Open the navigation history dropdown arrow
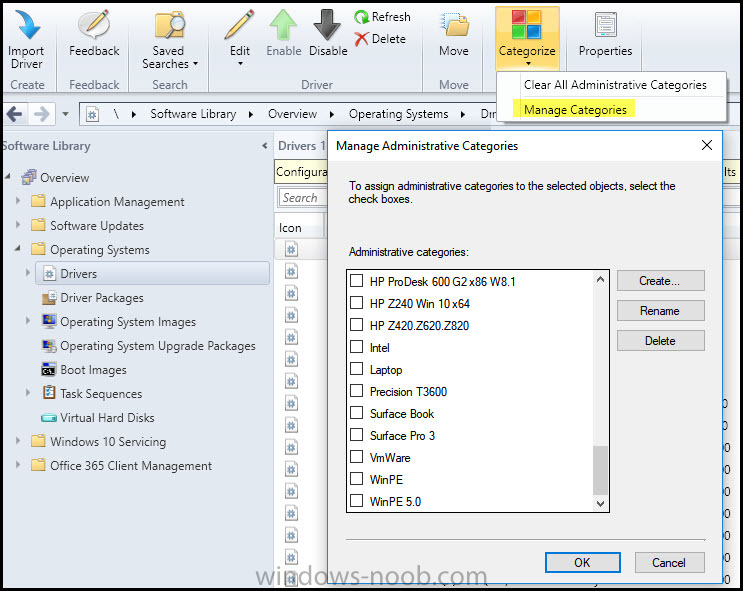 point(65,114)
